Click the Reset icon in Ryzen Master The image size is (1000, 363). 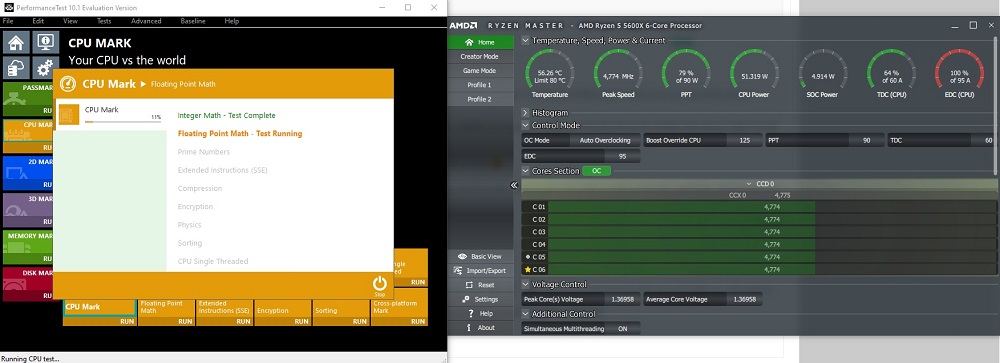(x=470, y=285)
